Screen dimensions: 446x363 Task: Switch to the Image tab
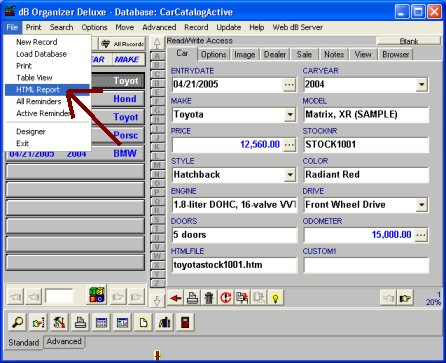245,55
